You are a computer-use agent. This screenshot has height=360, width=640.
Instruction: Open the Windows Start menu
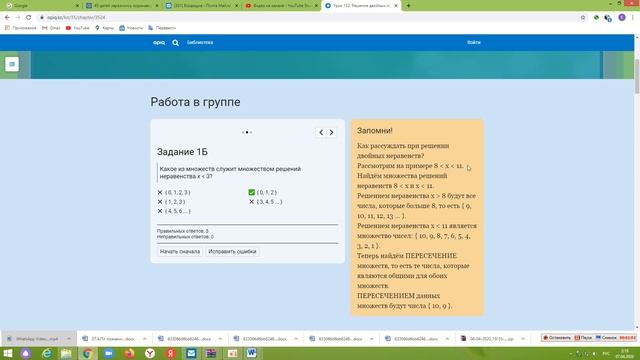pyautogui.click(x=8, y=353)
